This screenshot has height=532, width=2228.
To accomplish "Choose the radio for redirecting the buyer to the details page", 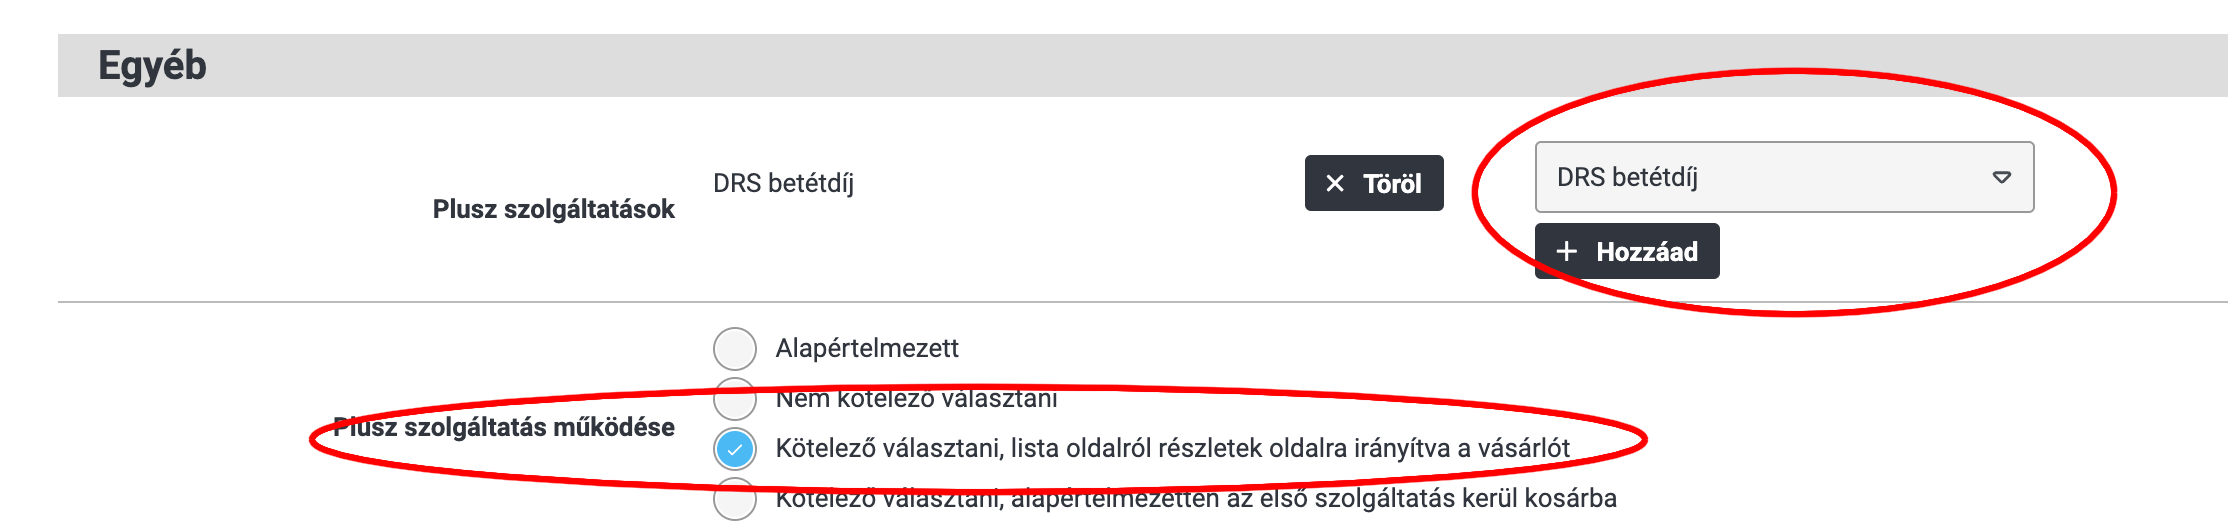I will coord(735,449).
